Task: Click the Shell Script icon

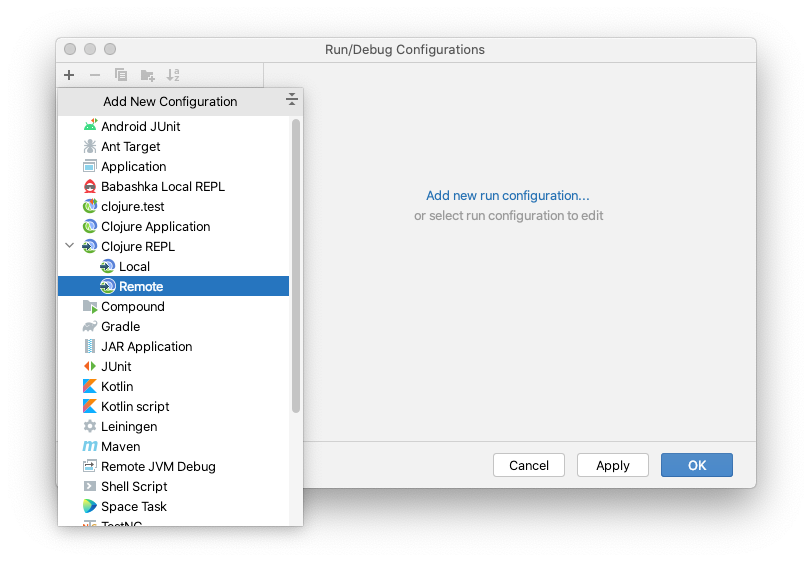Action: click(90, 486)
